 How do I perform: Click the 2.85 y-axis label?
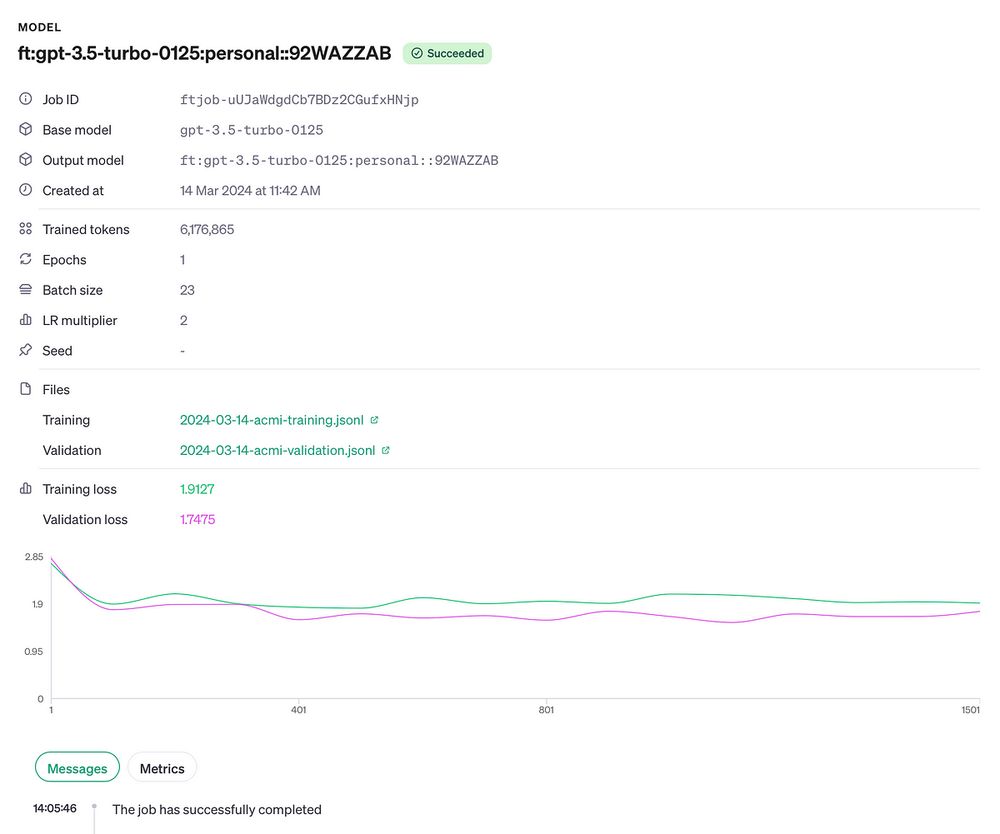coord(34,557)
